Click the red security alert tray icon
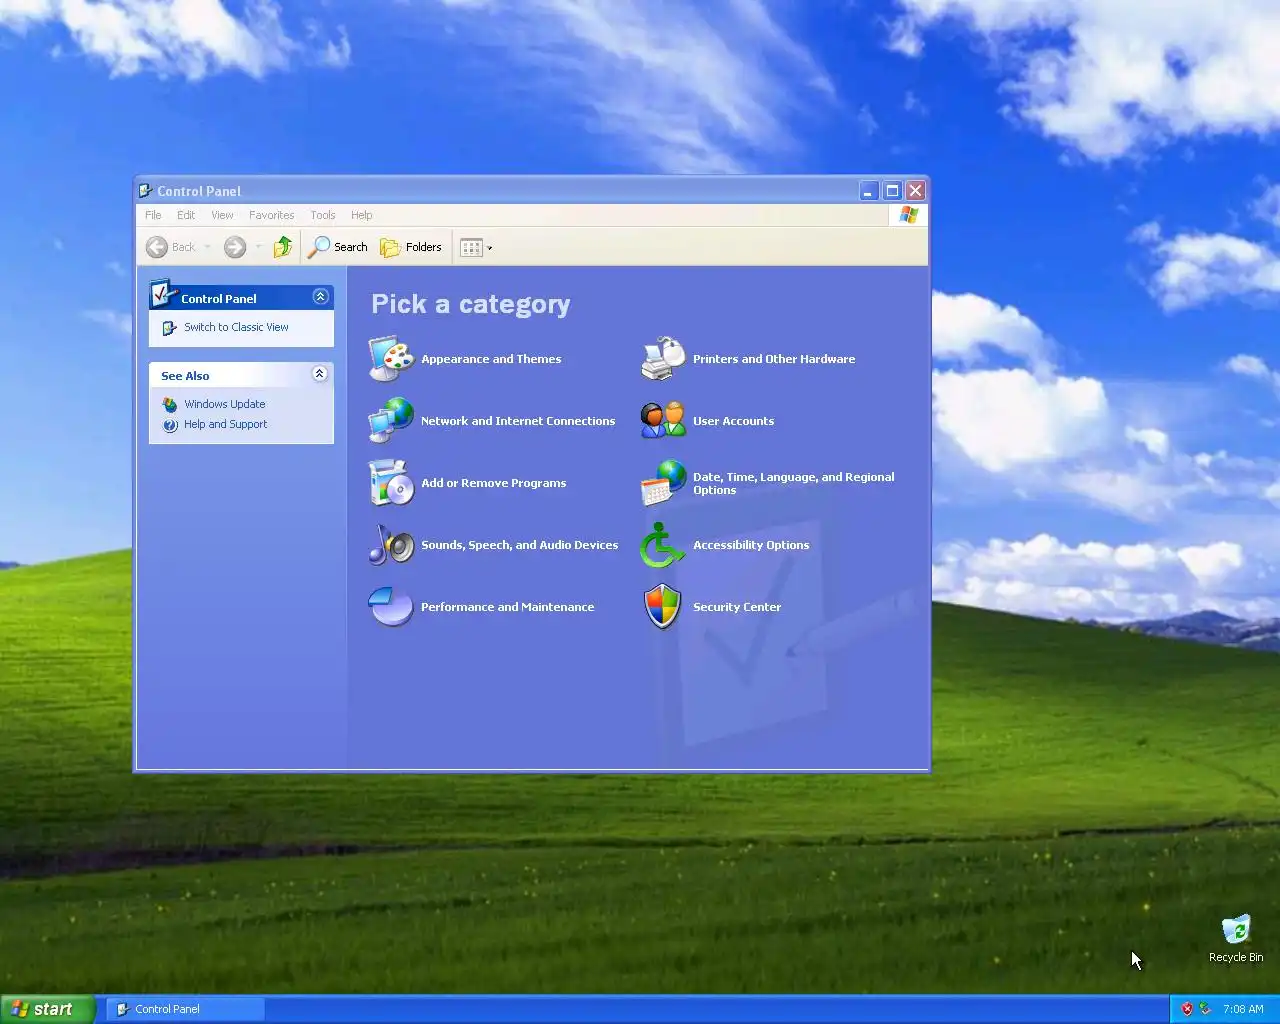This screenshot has width=1280, height=1024. click(x=1187, y=1009)
